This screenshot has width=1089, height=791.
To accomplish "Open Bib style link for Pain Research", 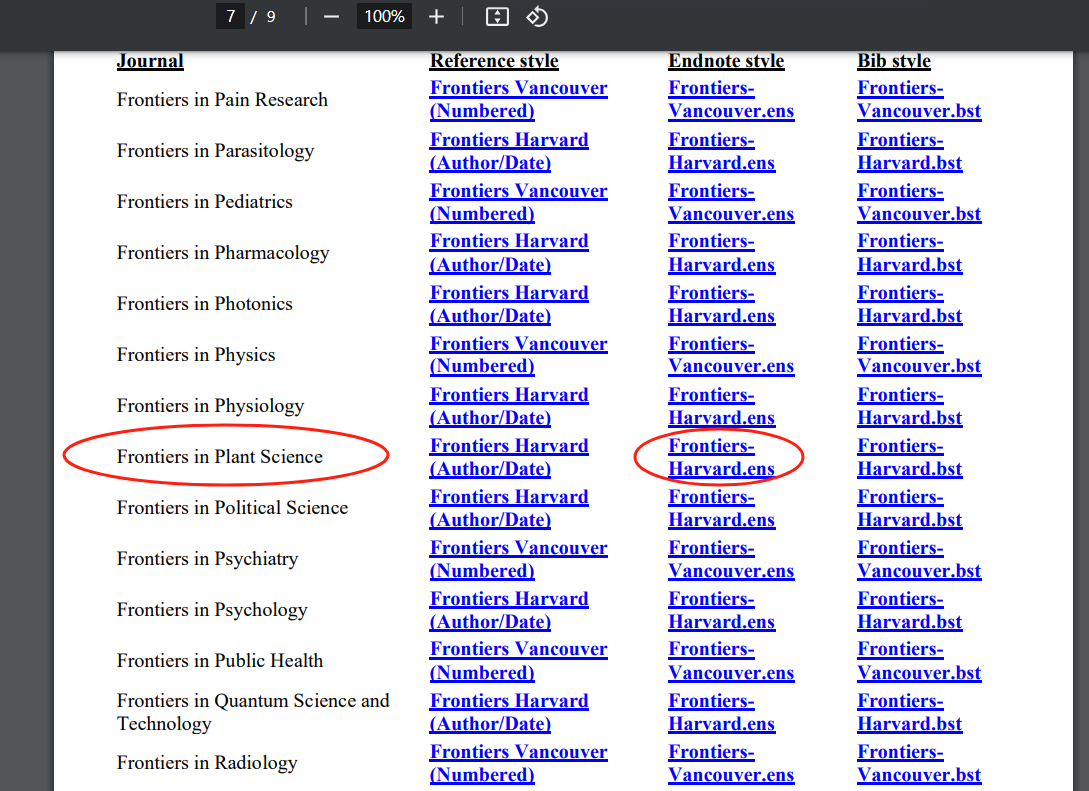I will [920, 99].
